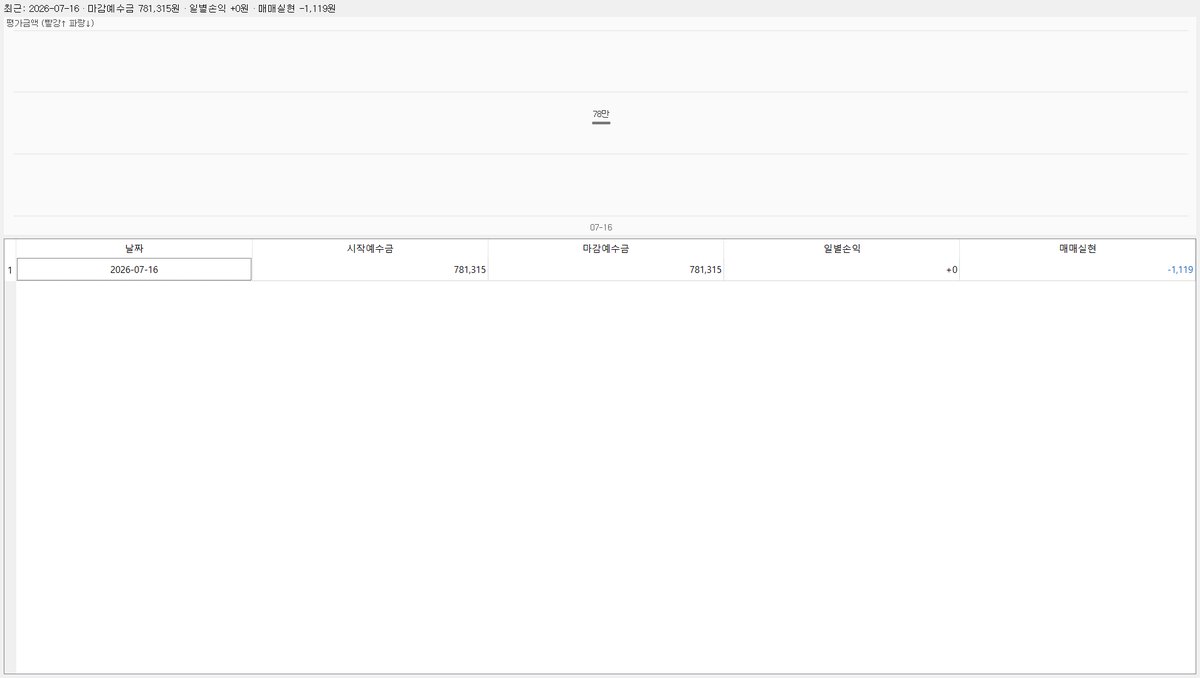This screenshot has width=1200, height=678.
Task: Click 일별손익 +0원 in the summary line
Action: (219, 8)
